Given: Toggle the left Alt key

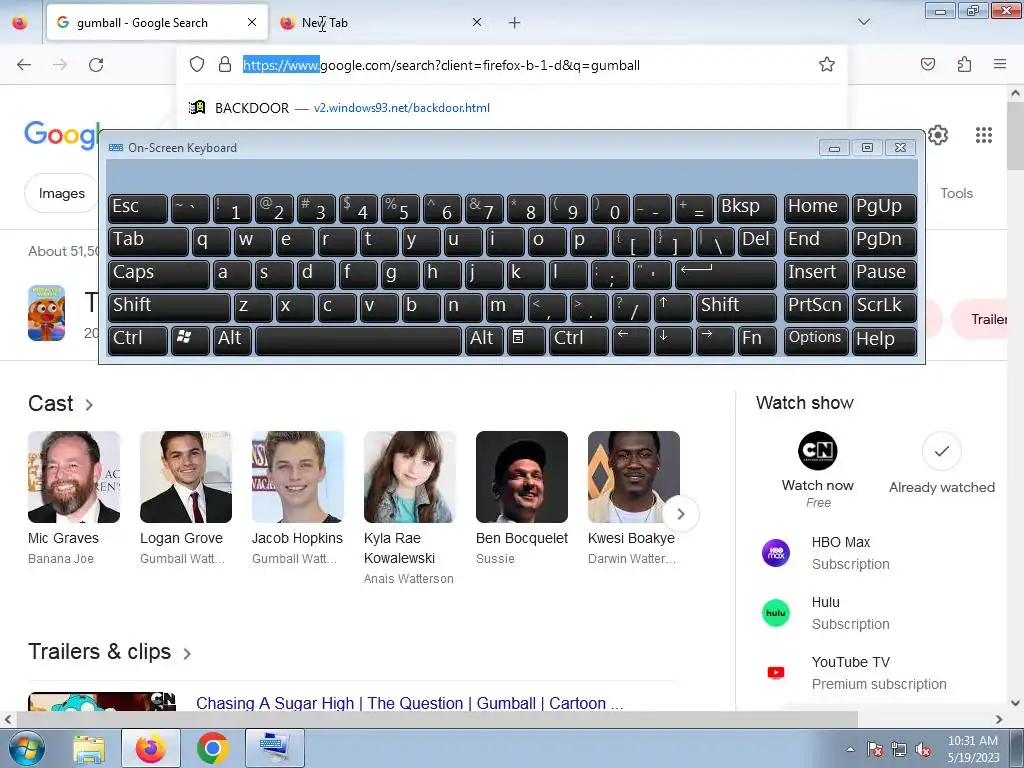Looking at the screenshot, I should click(232, 340).
